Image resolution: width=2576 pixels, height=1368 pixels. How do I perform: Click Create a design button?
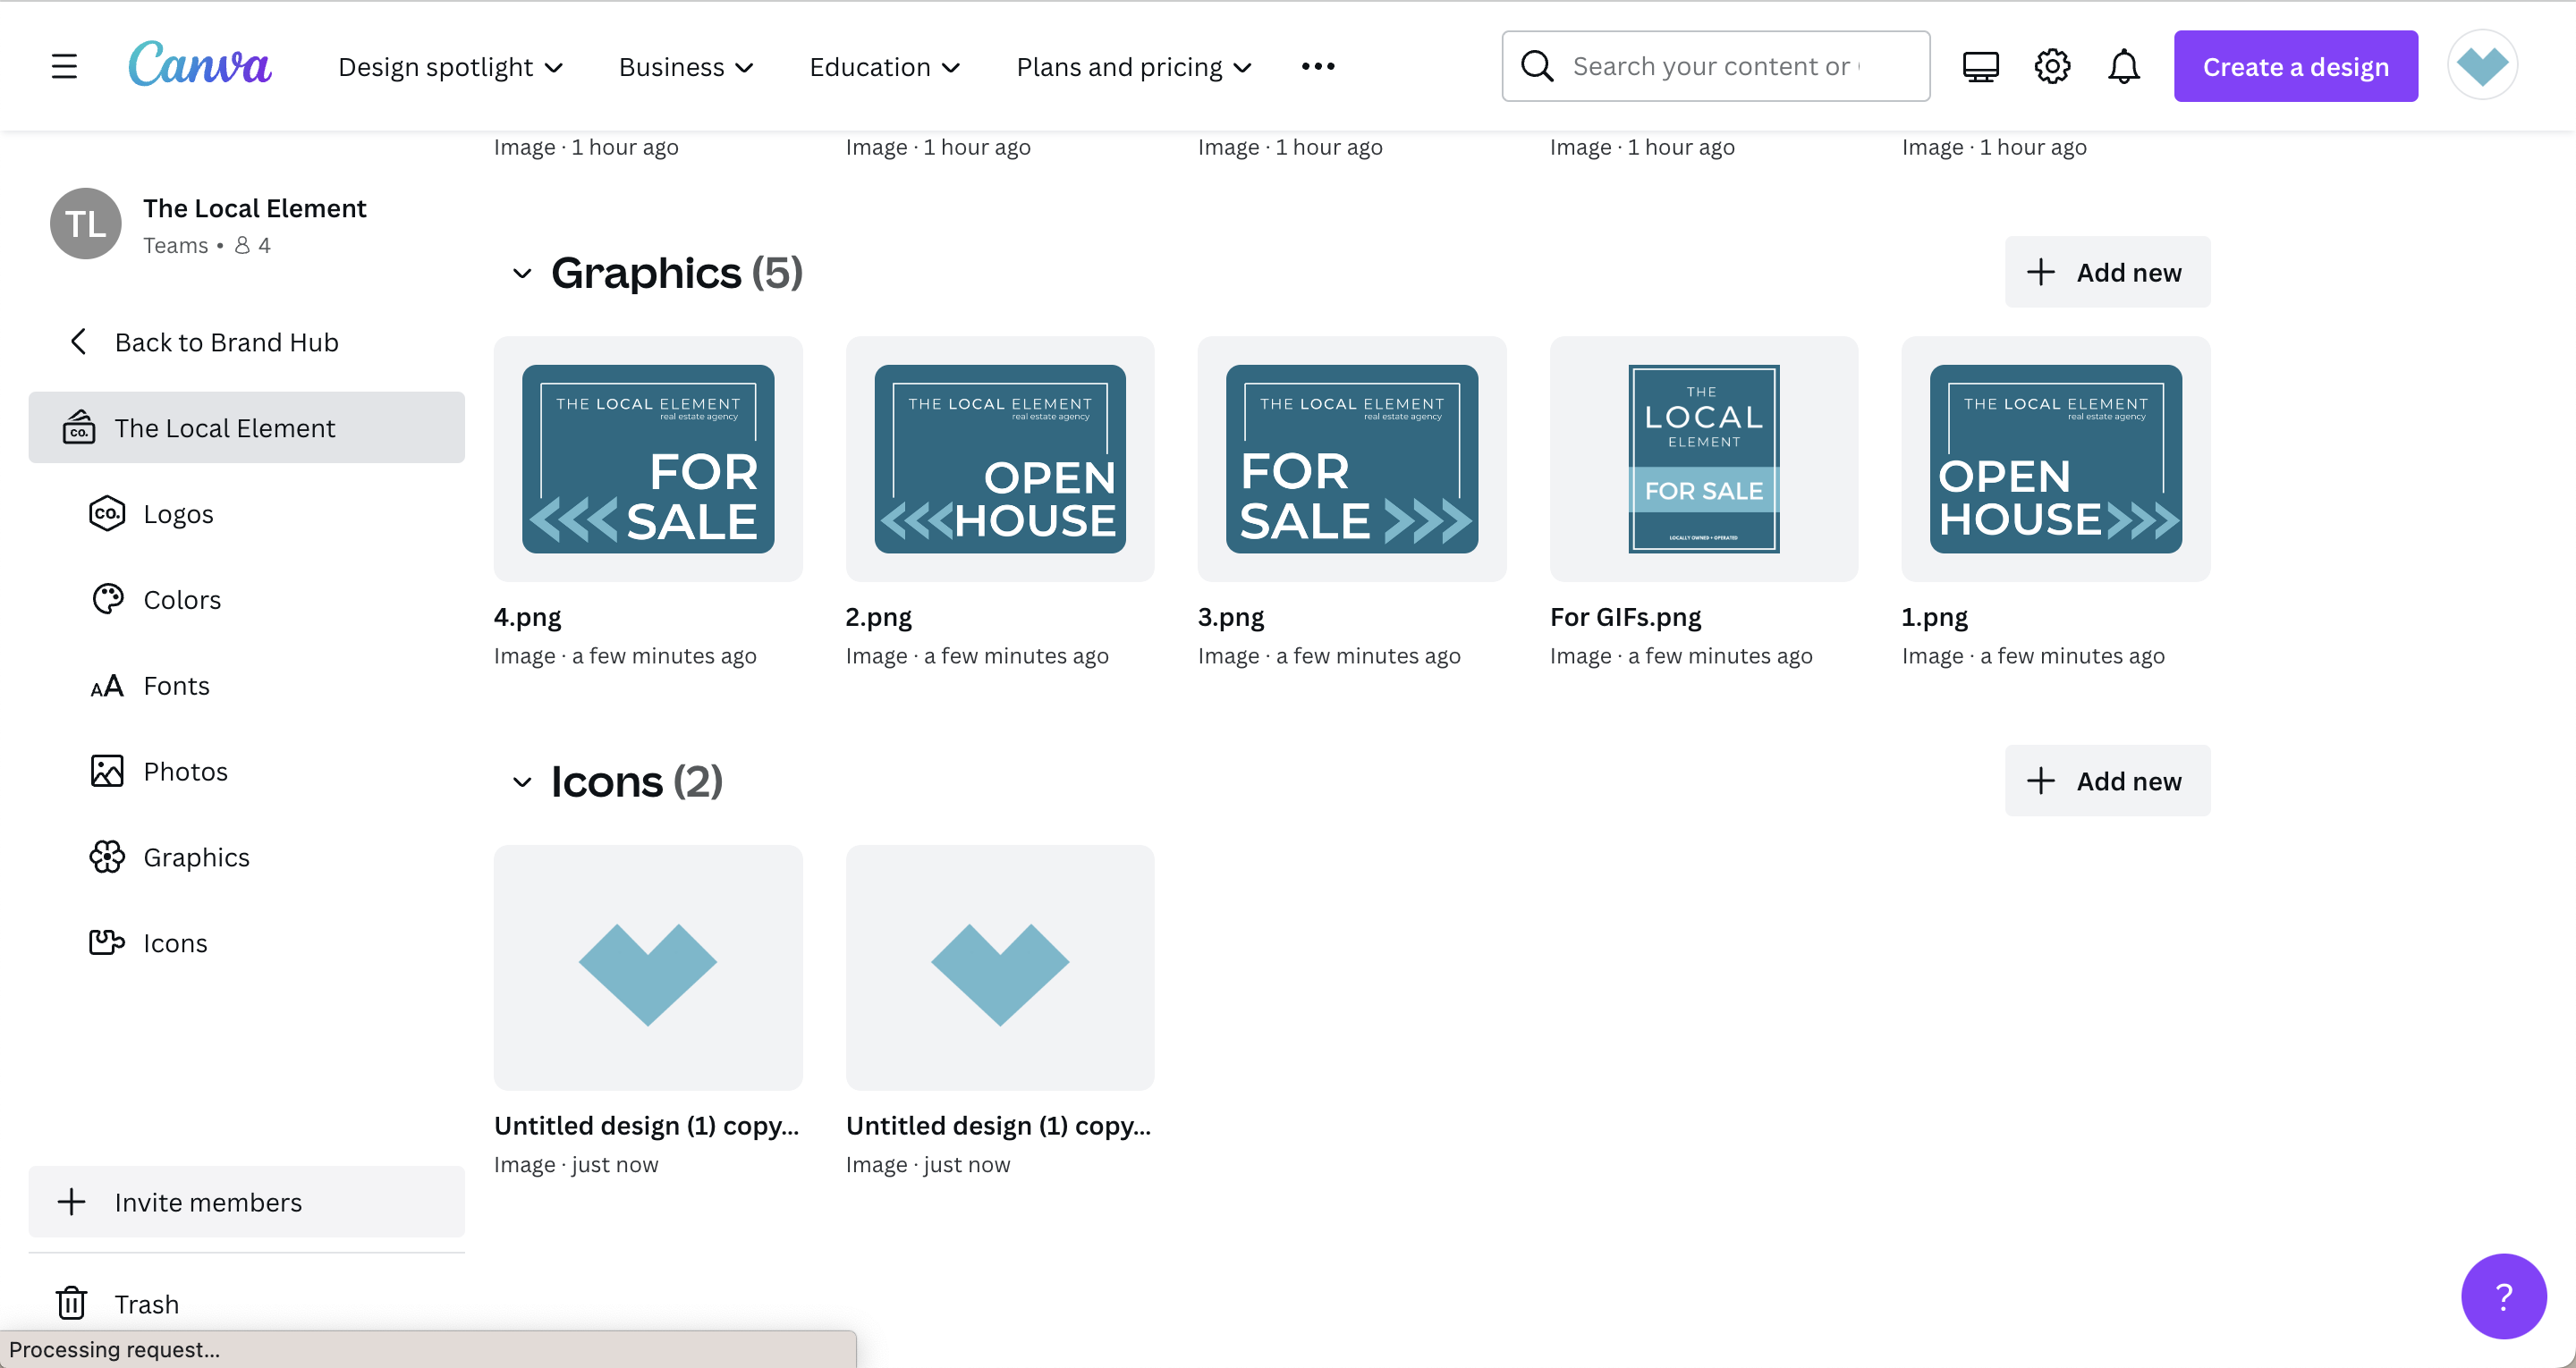2296,66
